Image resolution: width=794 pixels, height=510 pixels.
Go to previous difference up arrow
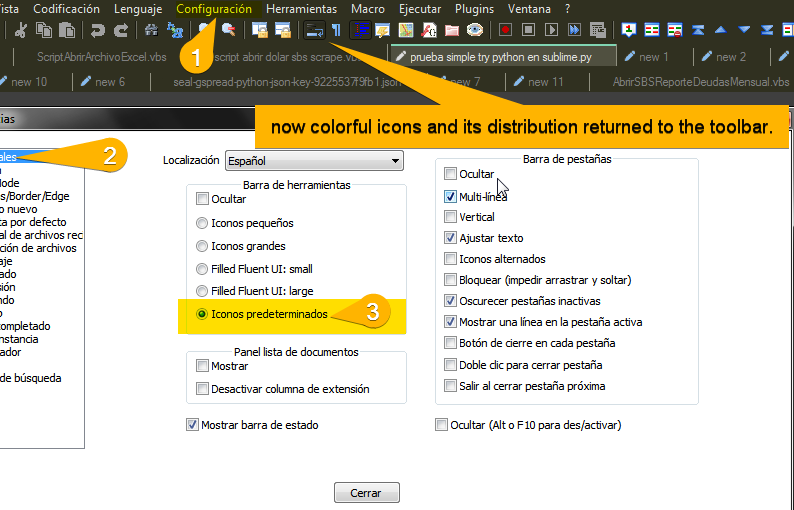721,30
